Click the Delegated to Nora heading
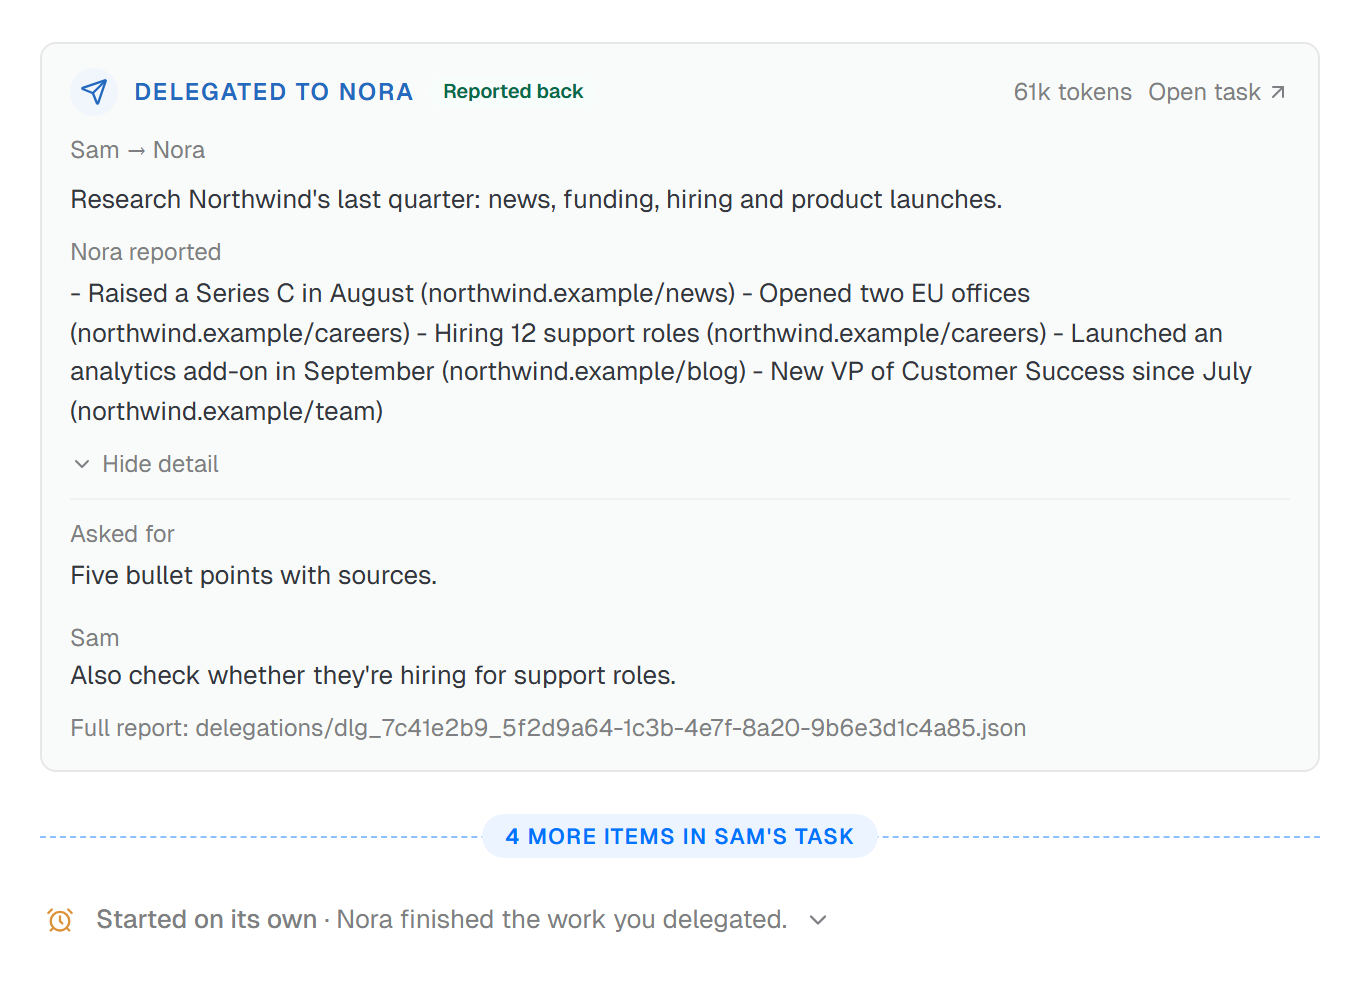The width and height of the screenshot is (1360, 982). coord(274,92)
